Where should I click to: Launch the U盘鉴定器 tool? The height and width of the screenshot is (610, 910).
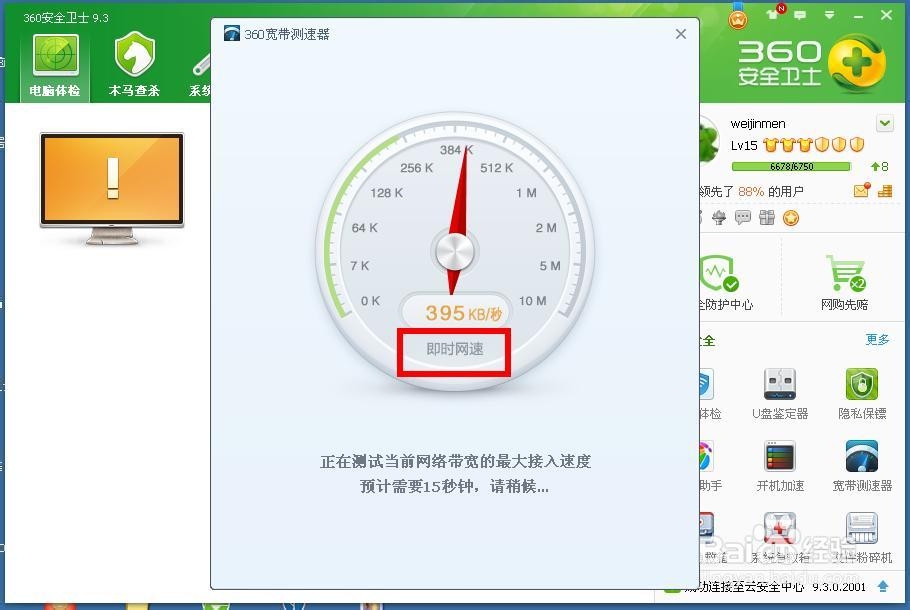(x=780, y=394)
